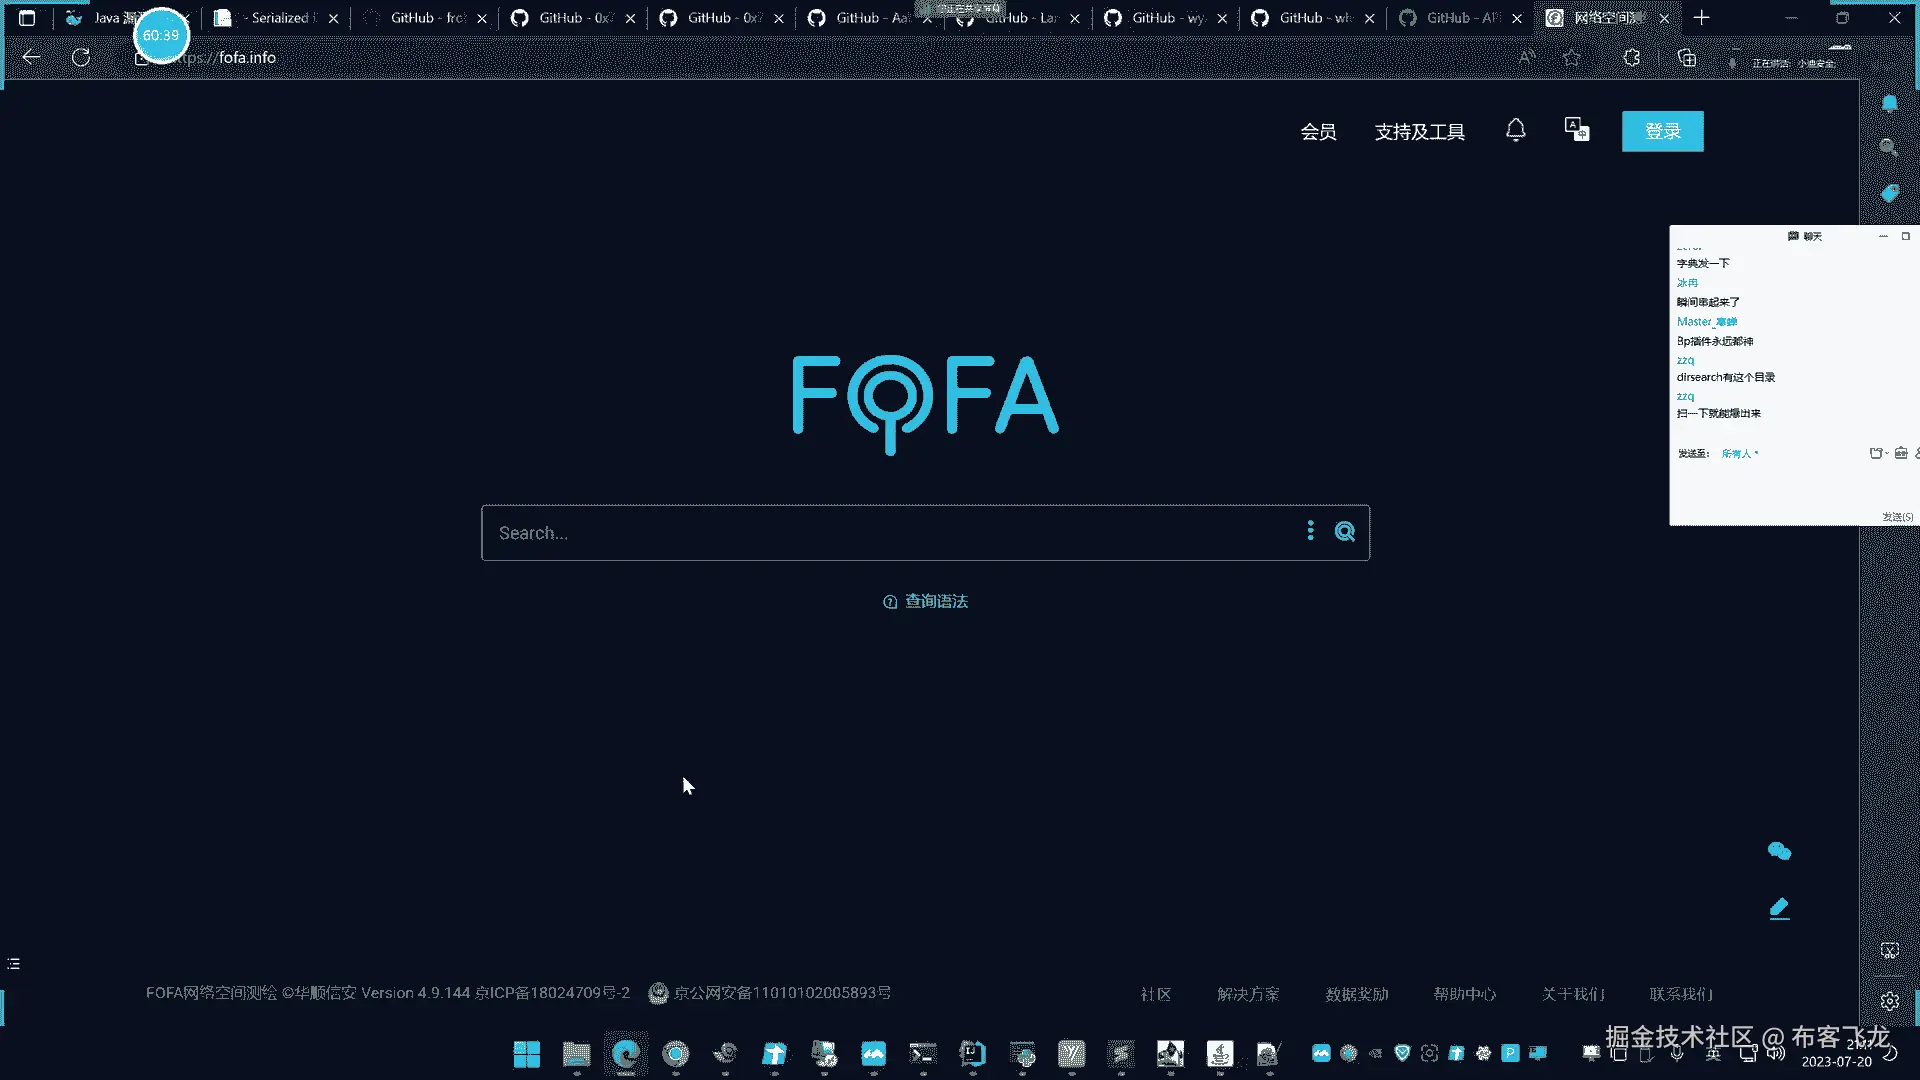Click the notification bell icon in header
Viewport: 1920px width, 1080px height.
tap(1515, 130)
